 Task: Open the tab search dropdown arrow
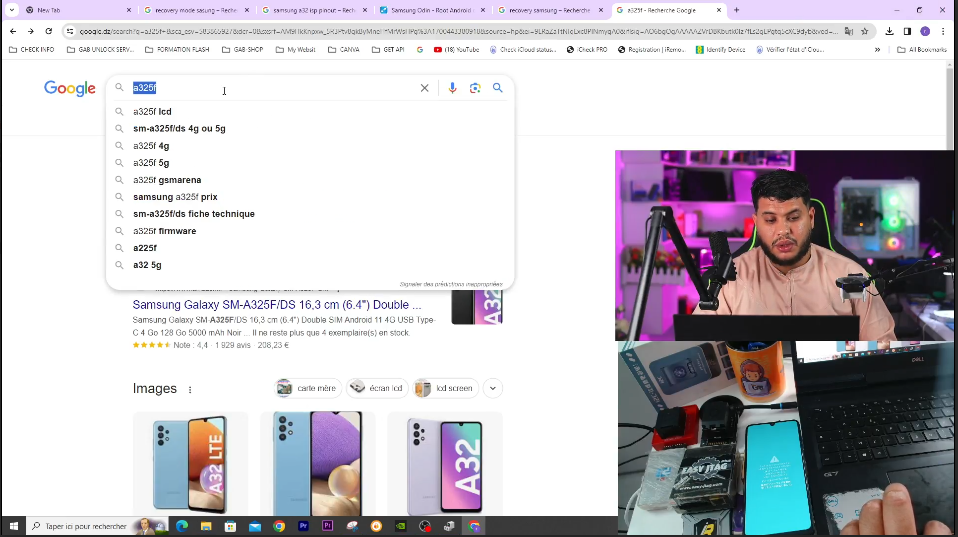click(12, 10)
